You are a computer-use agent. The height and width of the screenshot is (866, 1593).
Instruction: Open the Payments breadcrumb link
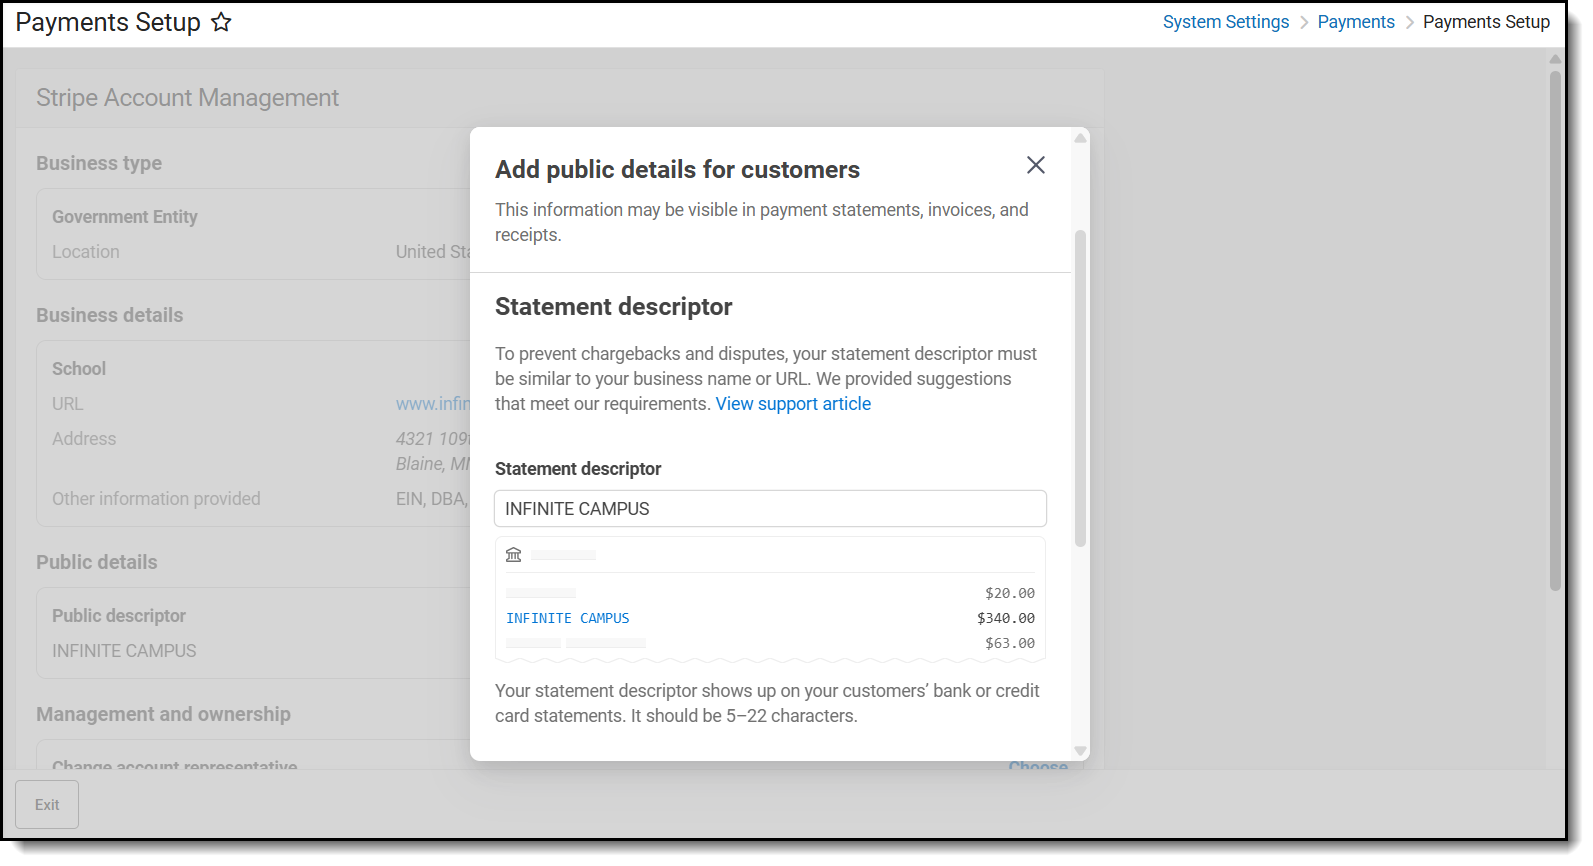point(1355,22)
